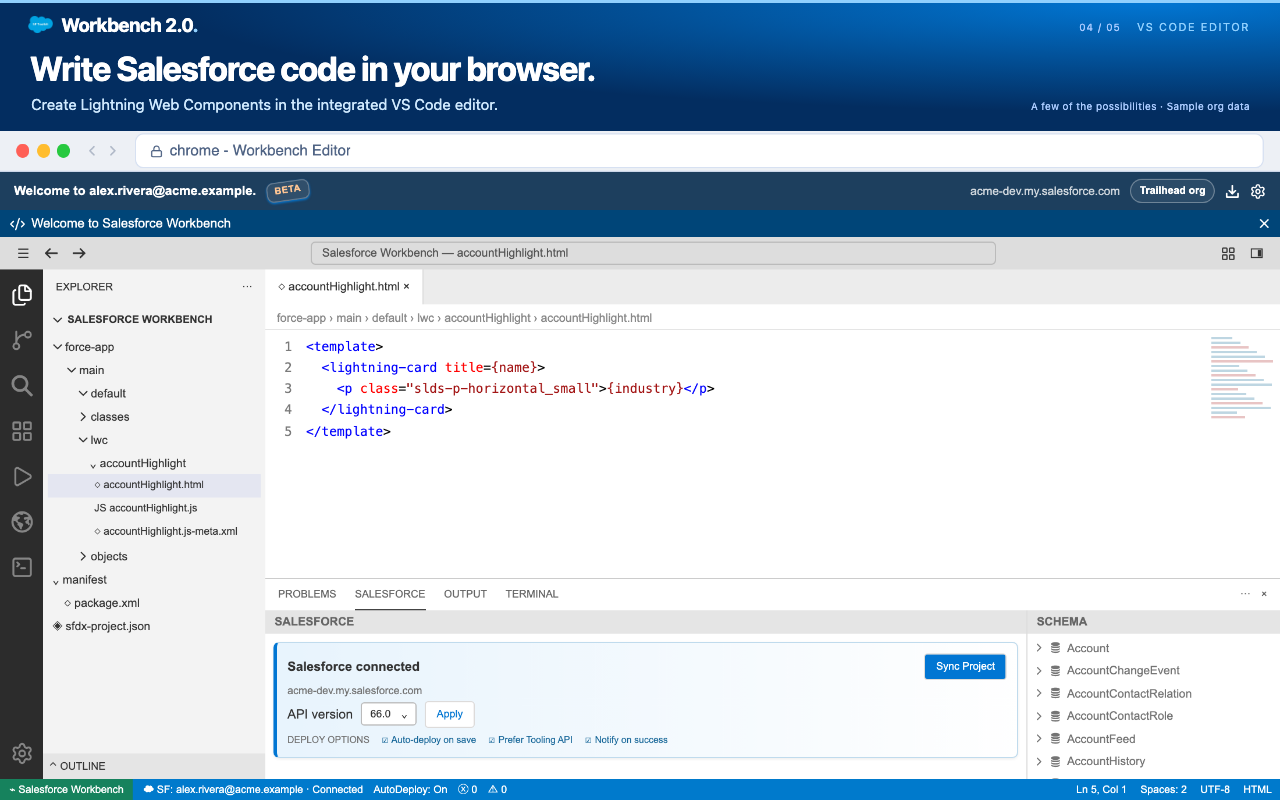This screenshot has width=1280, height=800.
Task: Go forward with the right arrow
Action: tap(79, 254)
